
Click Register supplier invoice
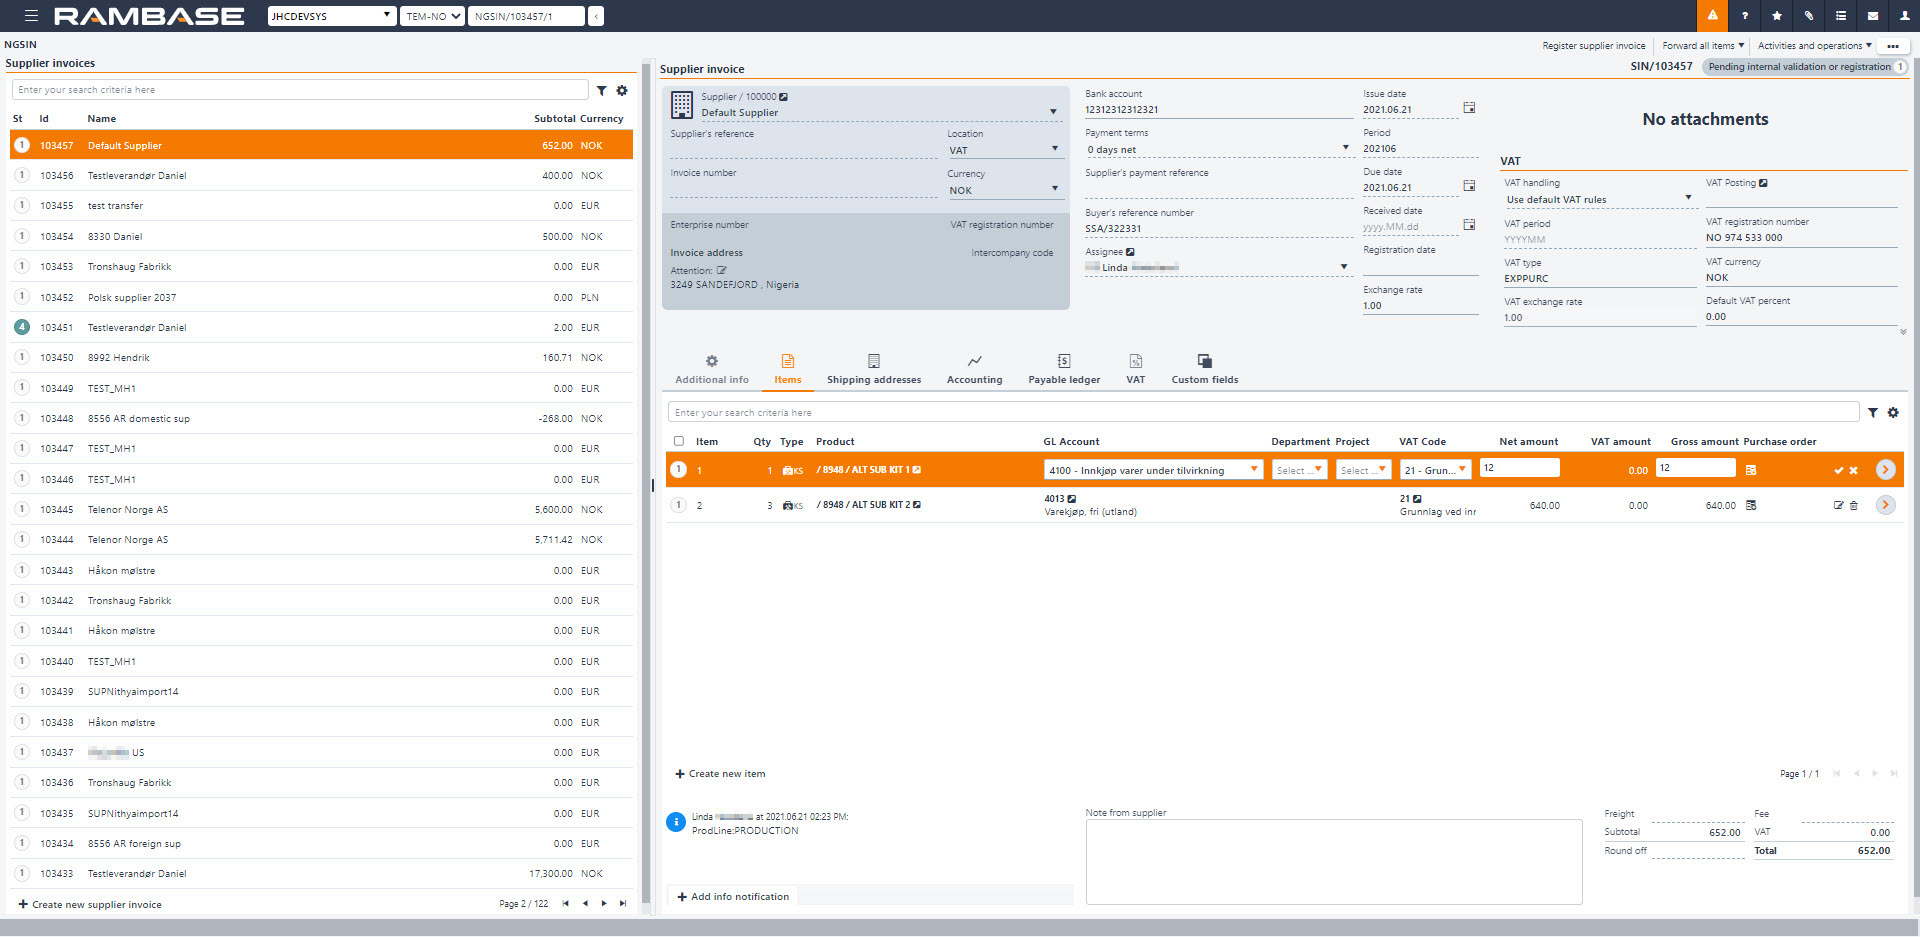[x=1593, y=46]
